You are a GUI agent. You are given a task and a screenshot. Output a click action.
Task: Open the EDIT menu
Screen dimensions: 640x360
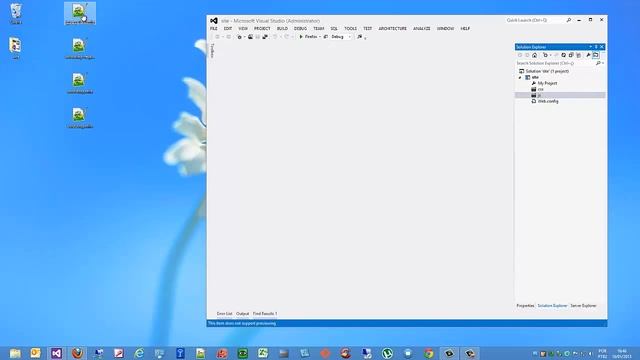tap(228, 29)
